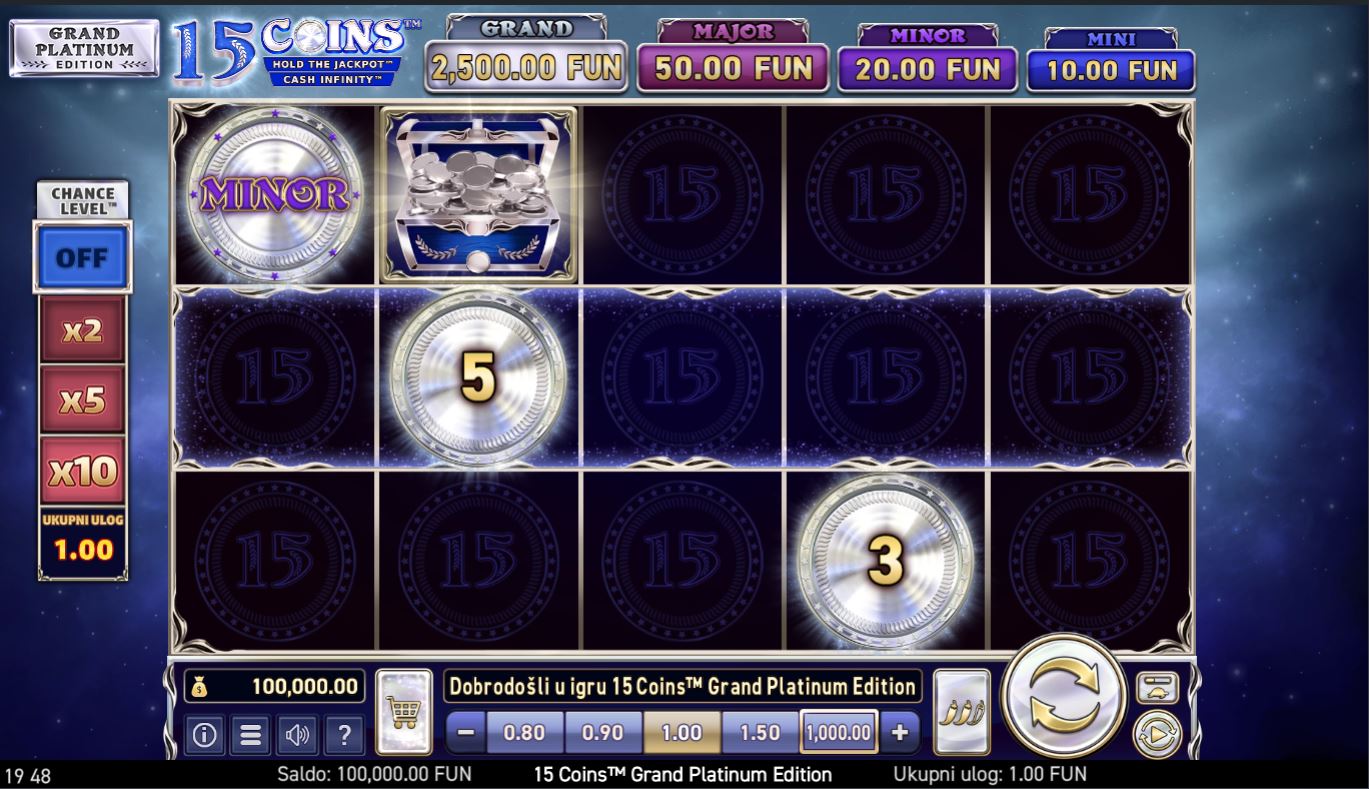Spin the reels with the round arrows button
1369x789 pixels.
click(1064, 696)
